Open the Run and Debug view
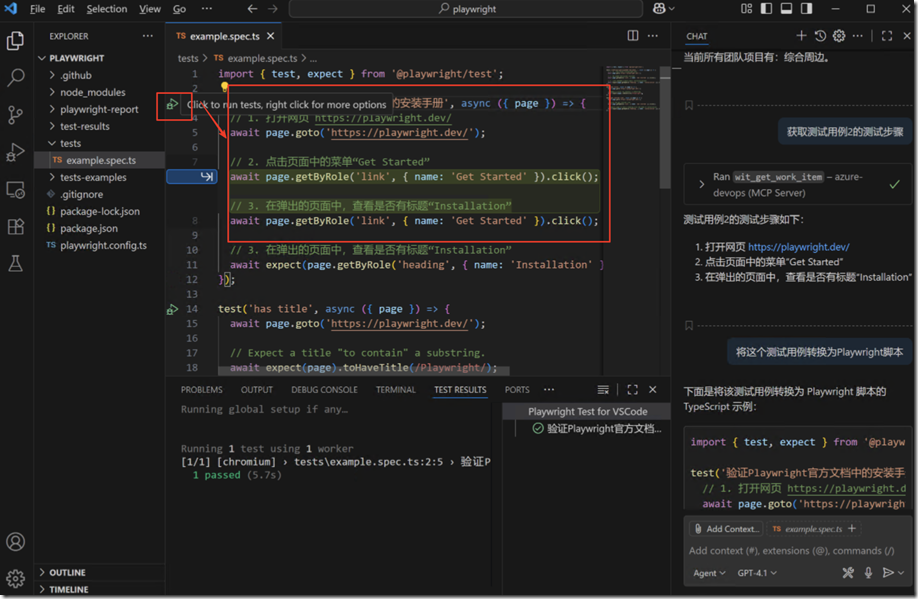The image size is (918, 599). tap(15, 152)
